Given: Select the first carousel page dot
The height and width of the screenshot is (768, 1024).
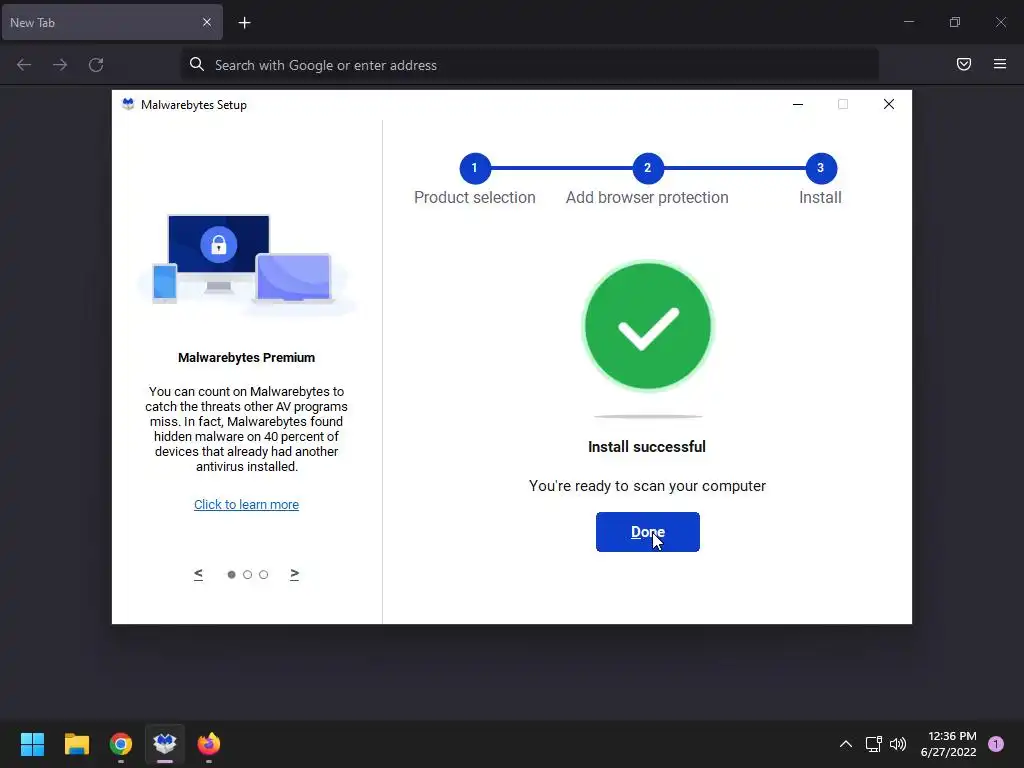Looking at the screenshot, I should pos(231,575).
